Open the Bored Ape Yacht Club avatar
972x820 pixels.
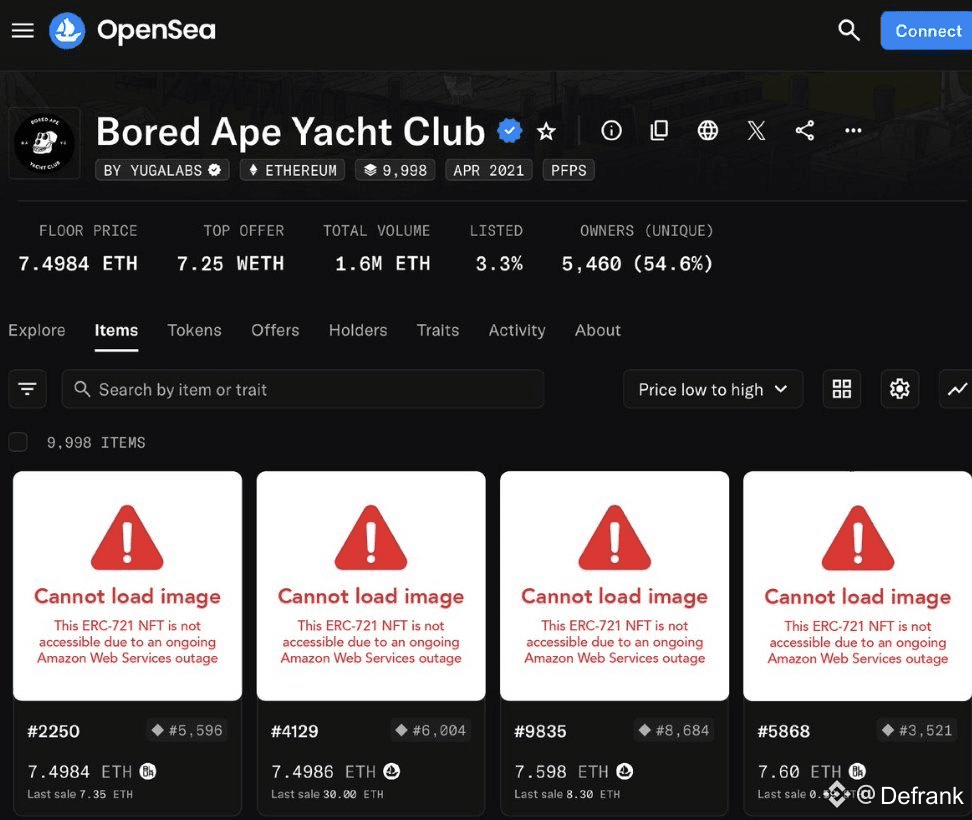point(45,143)
